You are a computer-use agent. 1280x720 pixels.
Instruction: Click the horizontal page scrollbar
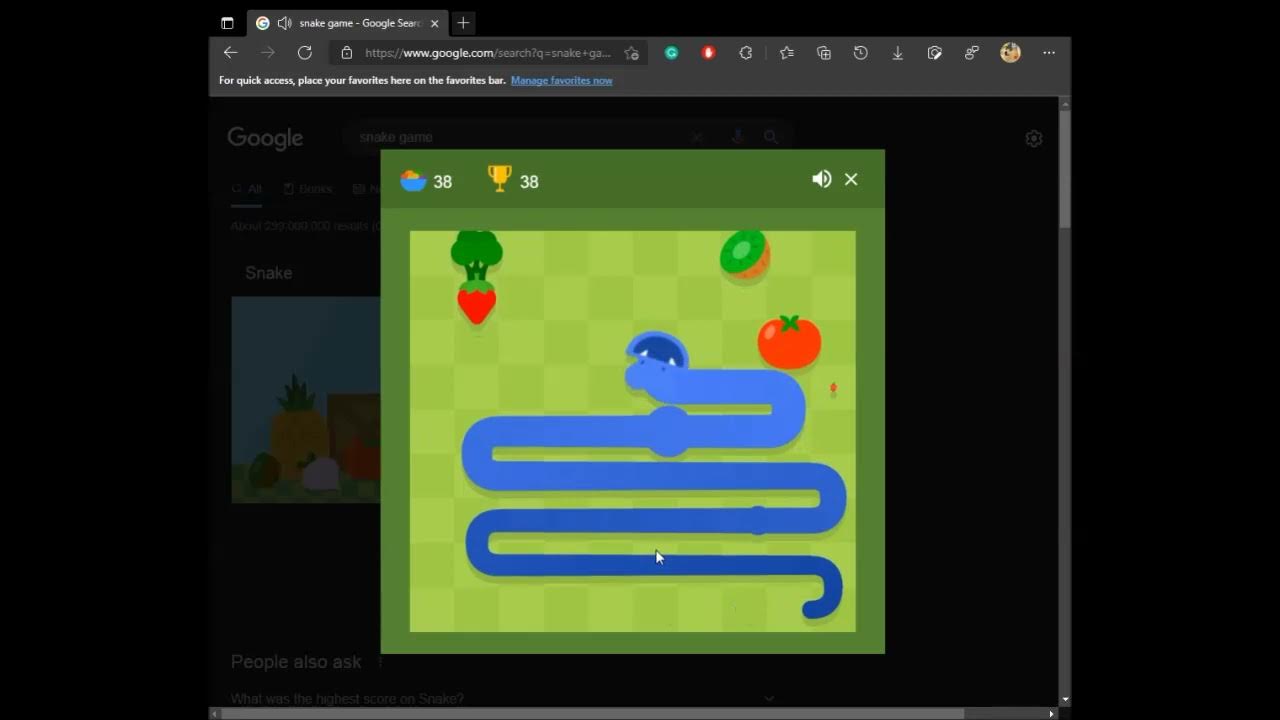[x=592, y=714]
